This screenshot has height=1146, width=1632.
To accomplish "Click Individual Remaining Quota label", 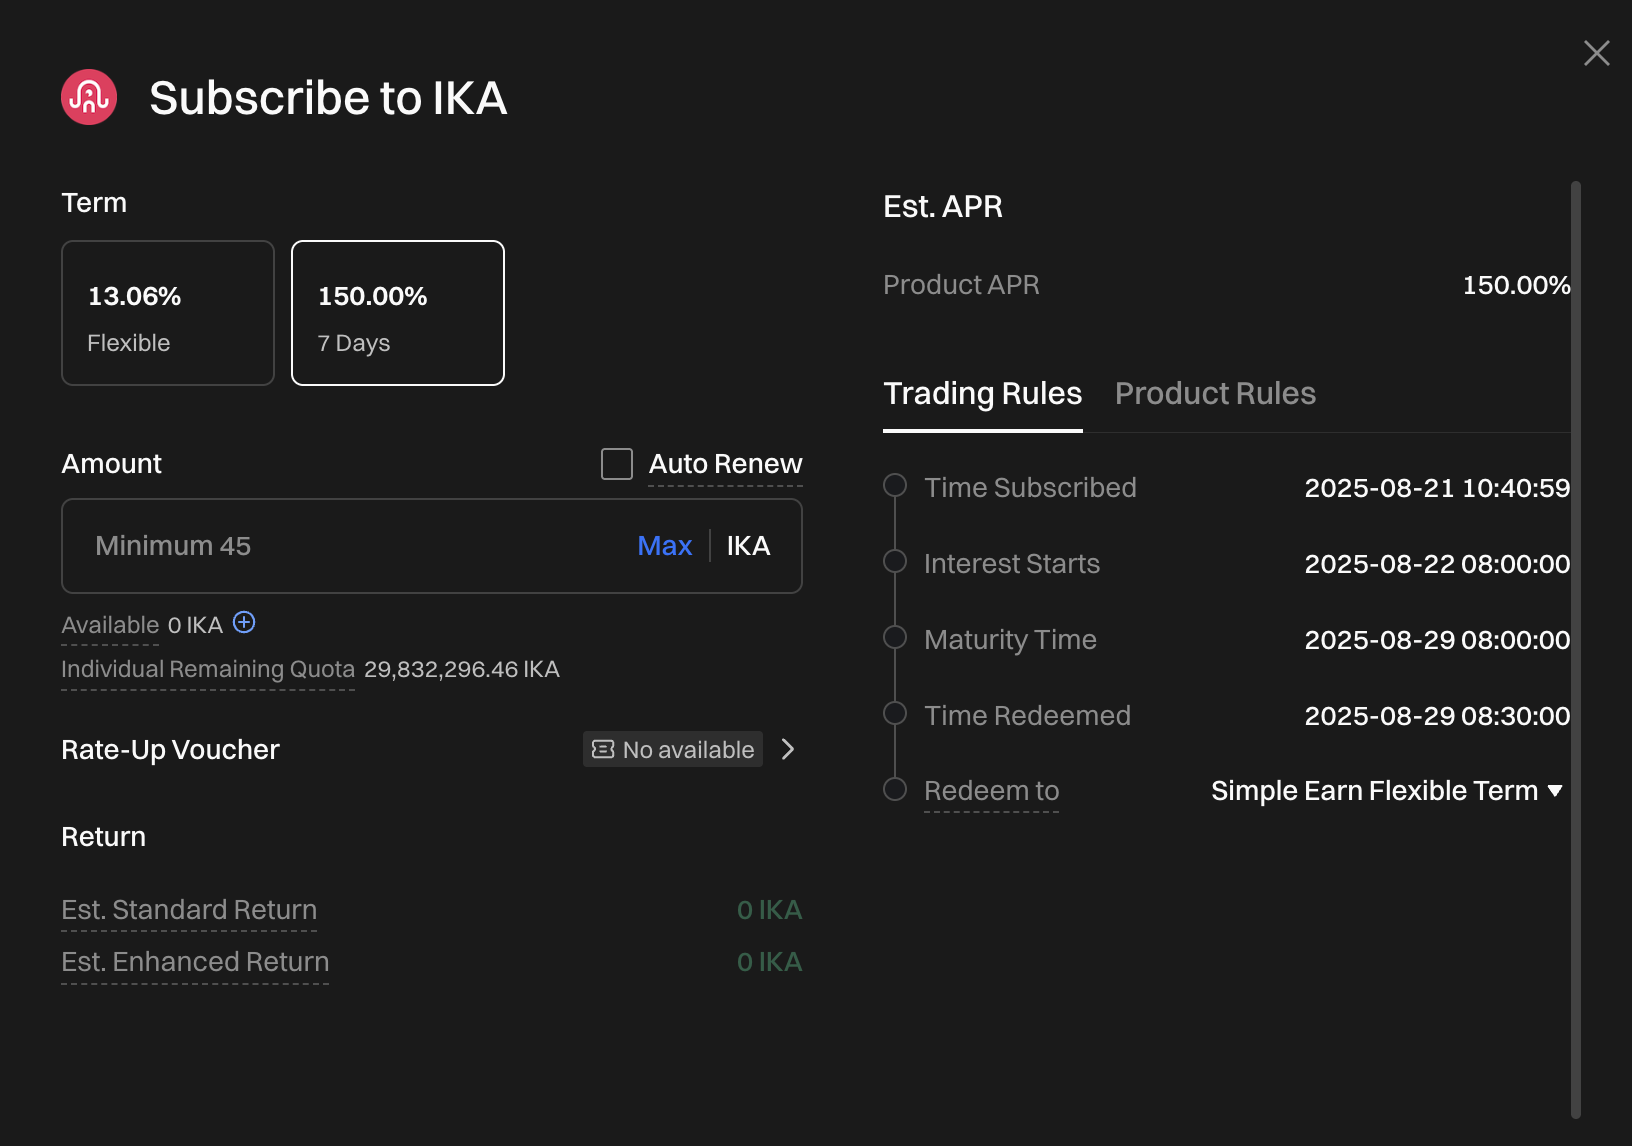I will pos(208,669).
